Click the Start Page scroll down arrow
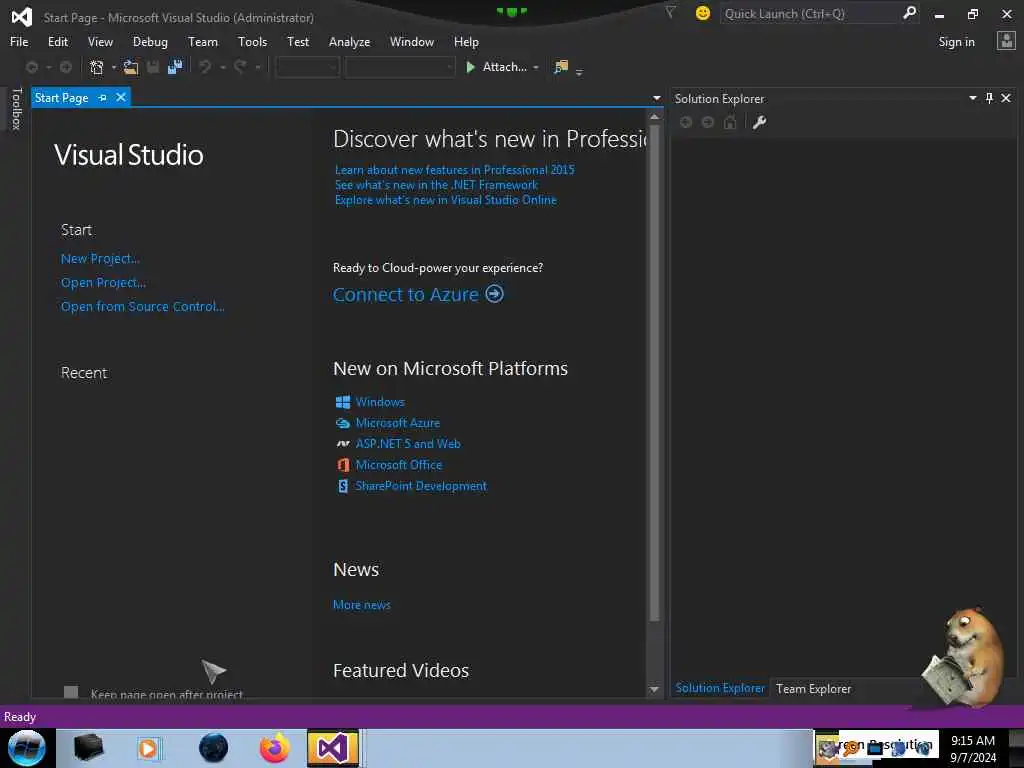 coord(654,690)
